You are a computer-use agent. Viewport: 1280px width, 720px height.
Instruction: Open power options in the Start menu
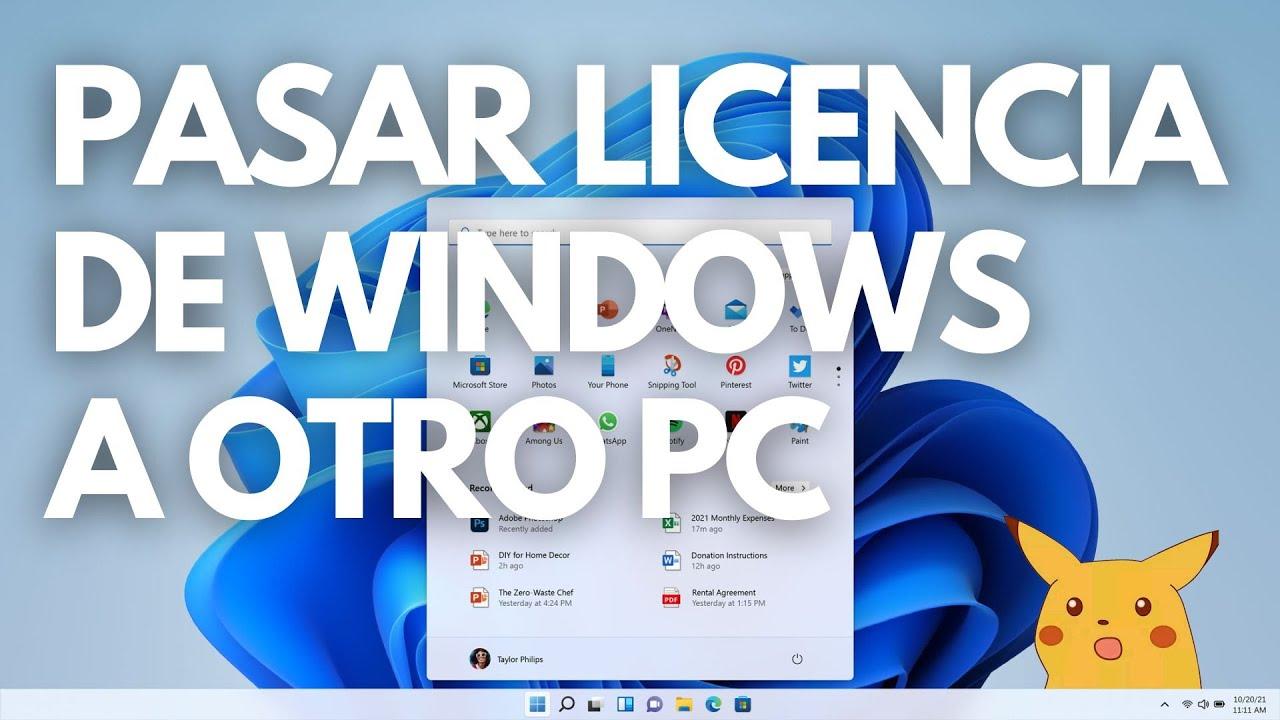(797, 659)
